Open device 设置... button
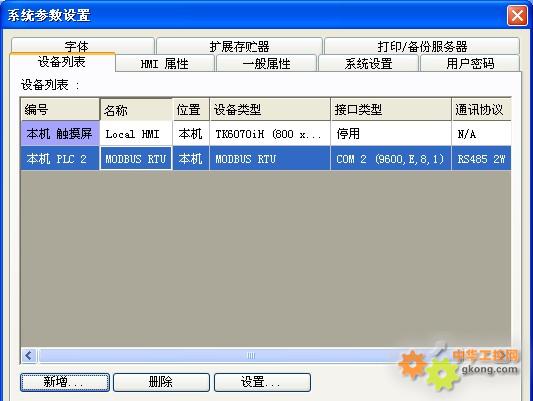This screenshot has height=401, width=533. [262, 382]
